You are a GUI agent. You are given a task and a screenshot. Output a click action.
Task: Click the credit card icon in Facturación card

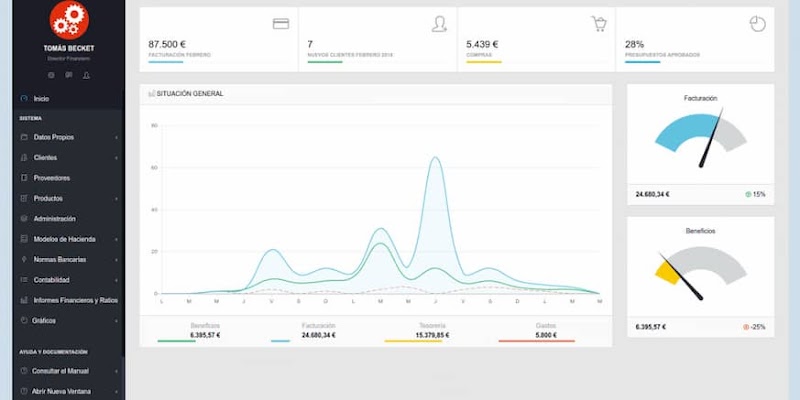point(281,24)
